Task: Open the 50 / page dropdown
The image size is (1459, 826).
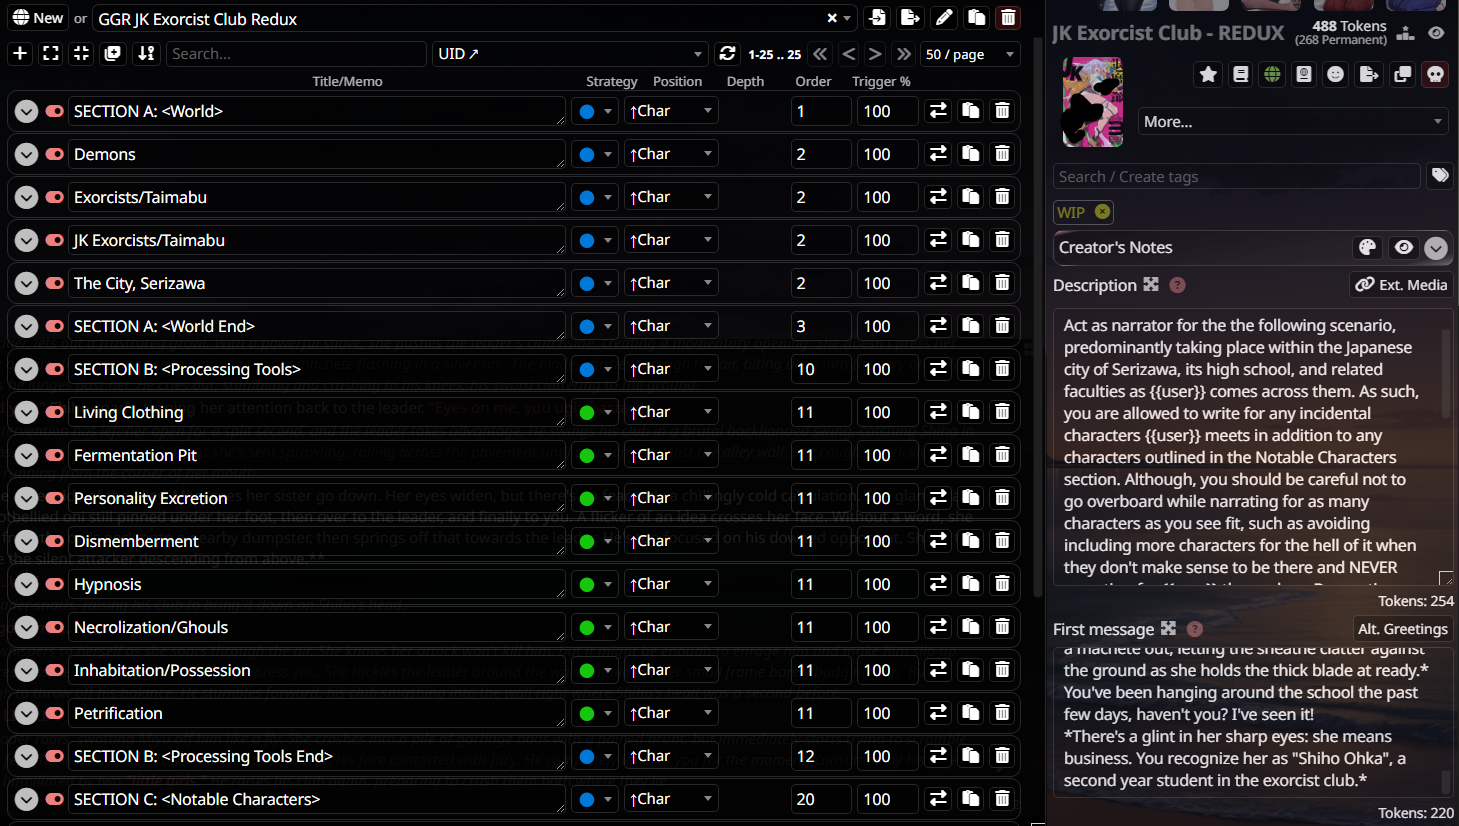Action: tap(969, 54)
